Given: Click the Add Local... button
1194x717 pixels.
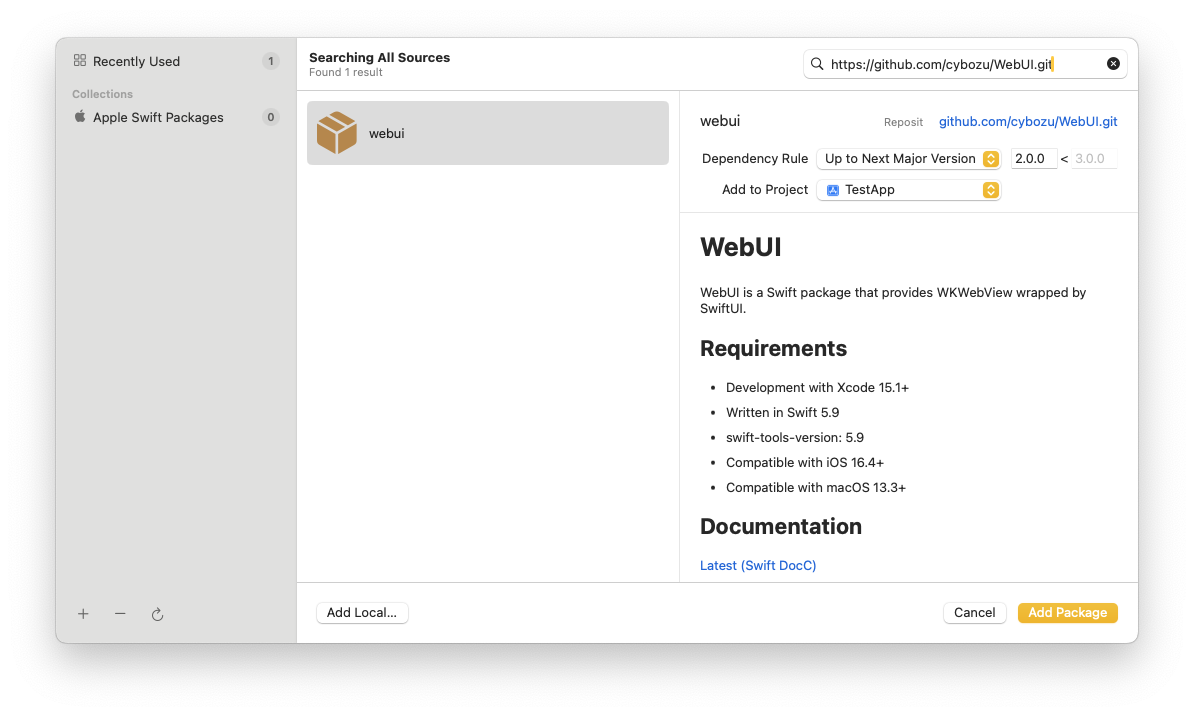Looking at the screenshot, I should [x=362, y=613].
